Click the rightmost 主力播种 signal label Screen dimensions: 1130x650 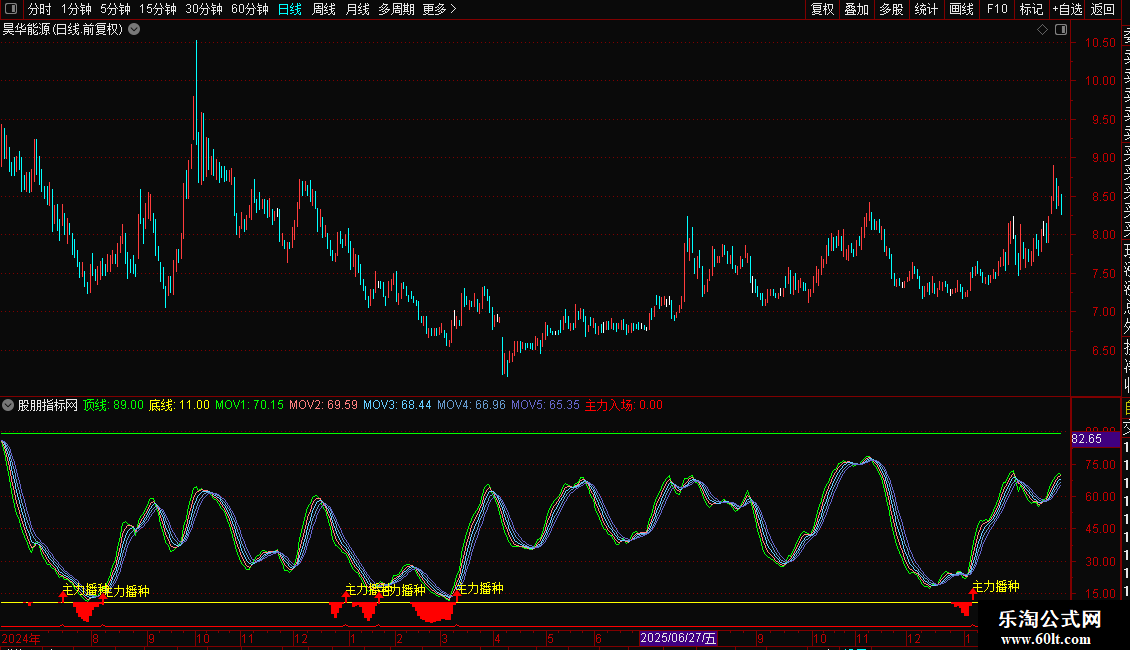[x=996, y=586]
